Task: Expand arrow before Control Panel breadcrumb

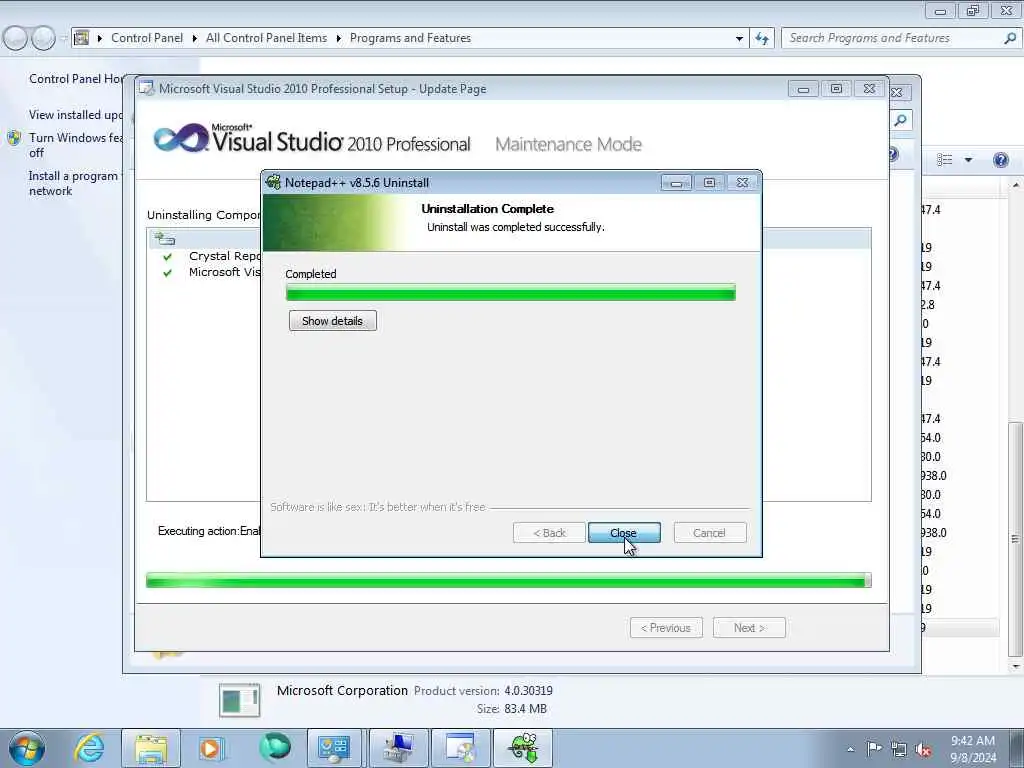Action: pos(100,39)
